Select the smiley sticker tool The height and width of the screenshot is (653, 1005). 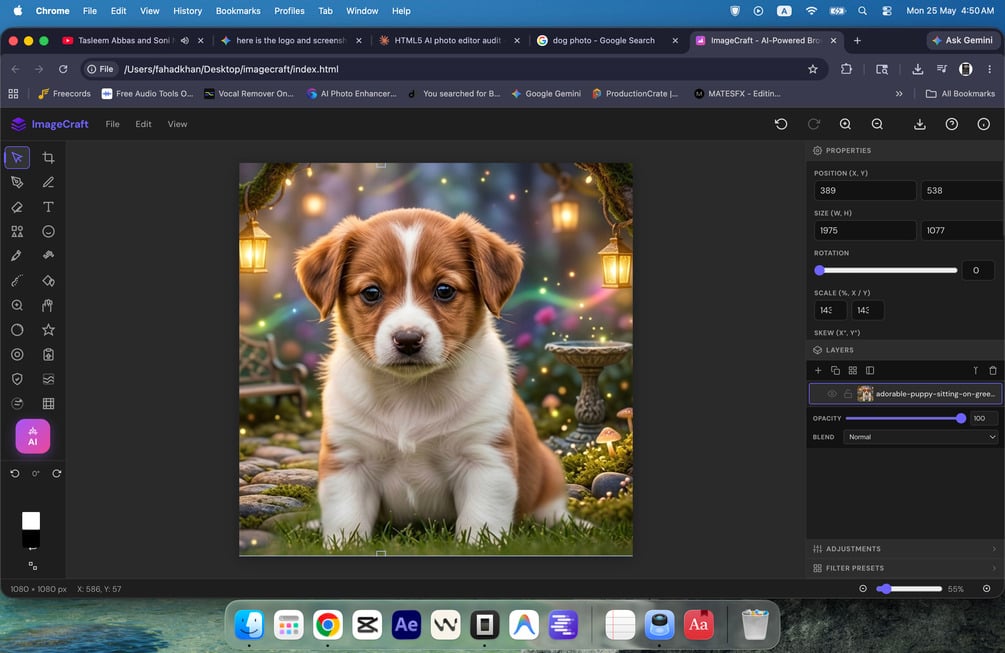(48, 231)
